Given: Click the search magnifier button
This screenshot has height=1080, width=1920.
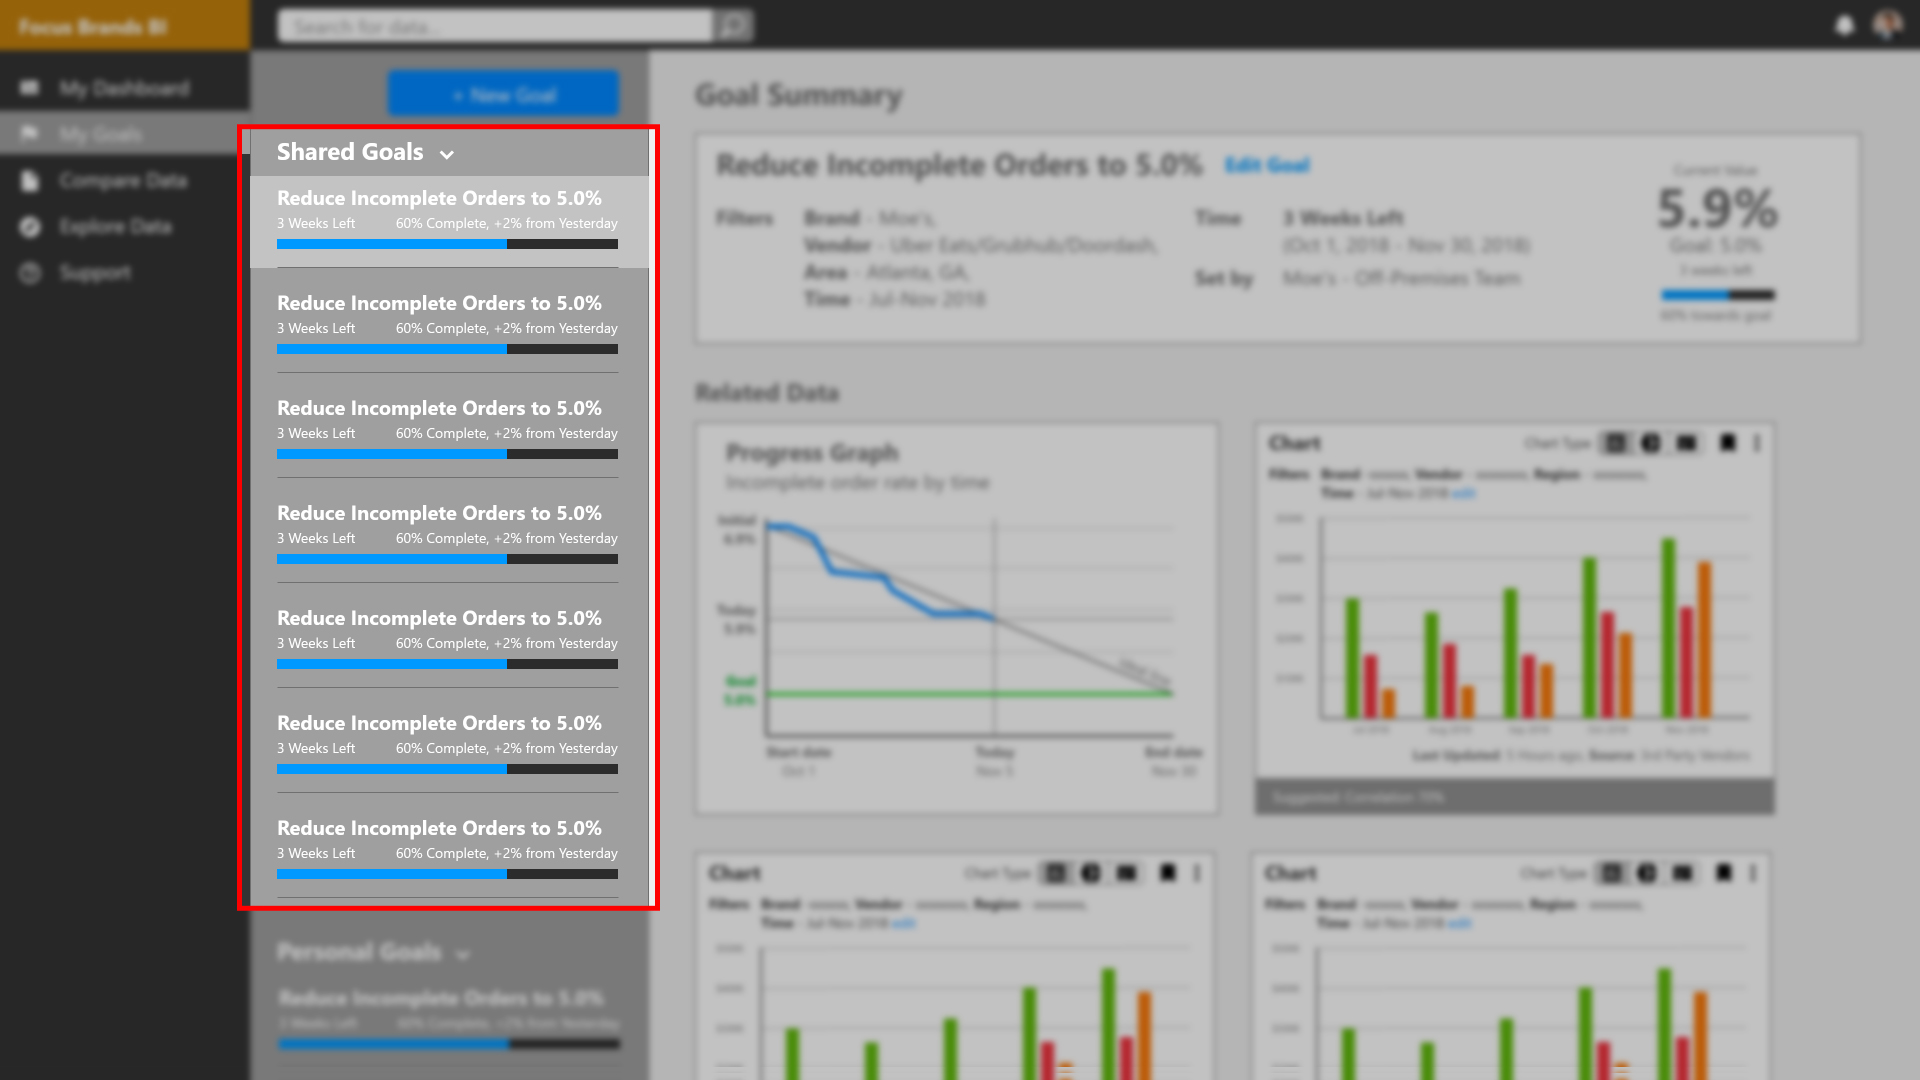Looking at the screenshot, I should point(734,26).
